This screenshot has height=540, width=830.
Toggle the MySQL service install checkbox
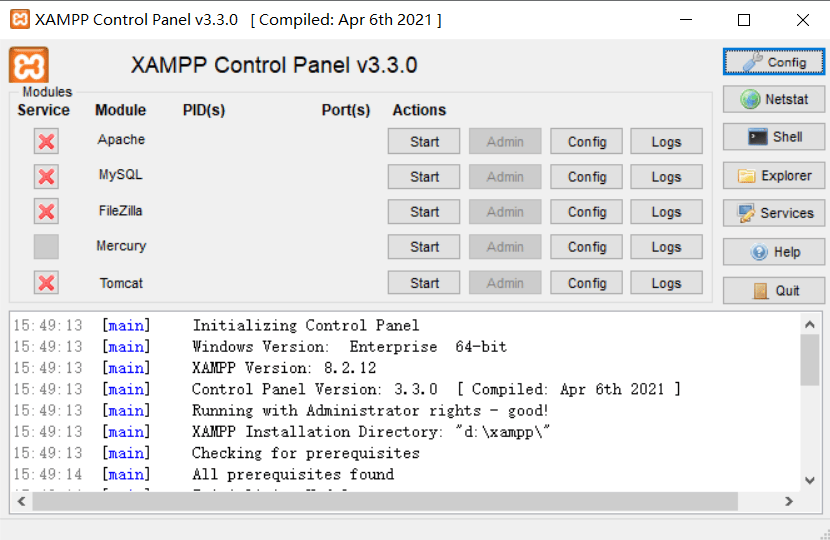point(46,177)
